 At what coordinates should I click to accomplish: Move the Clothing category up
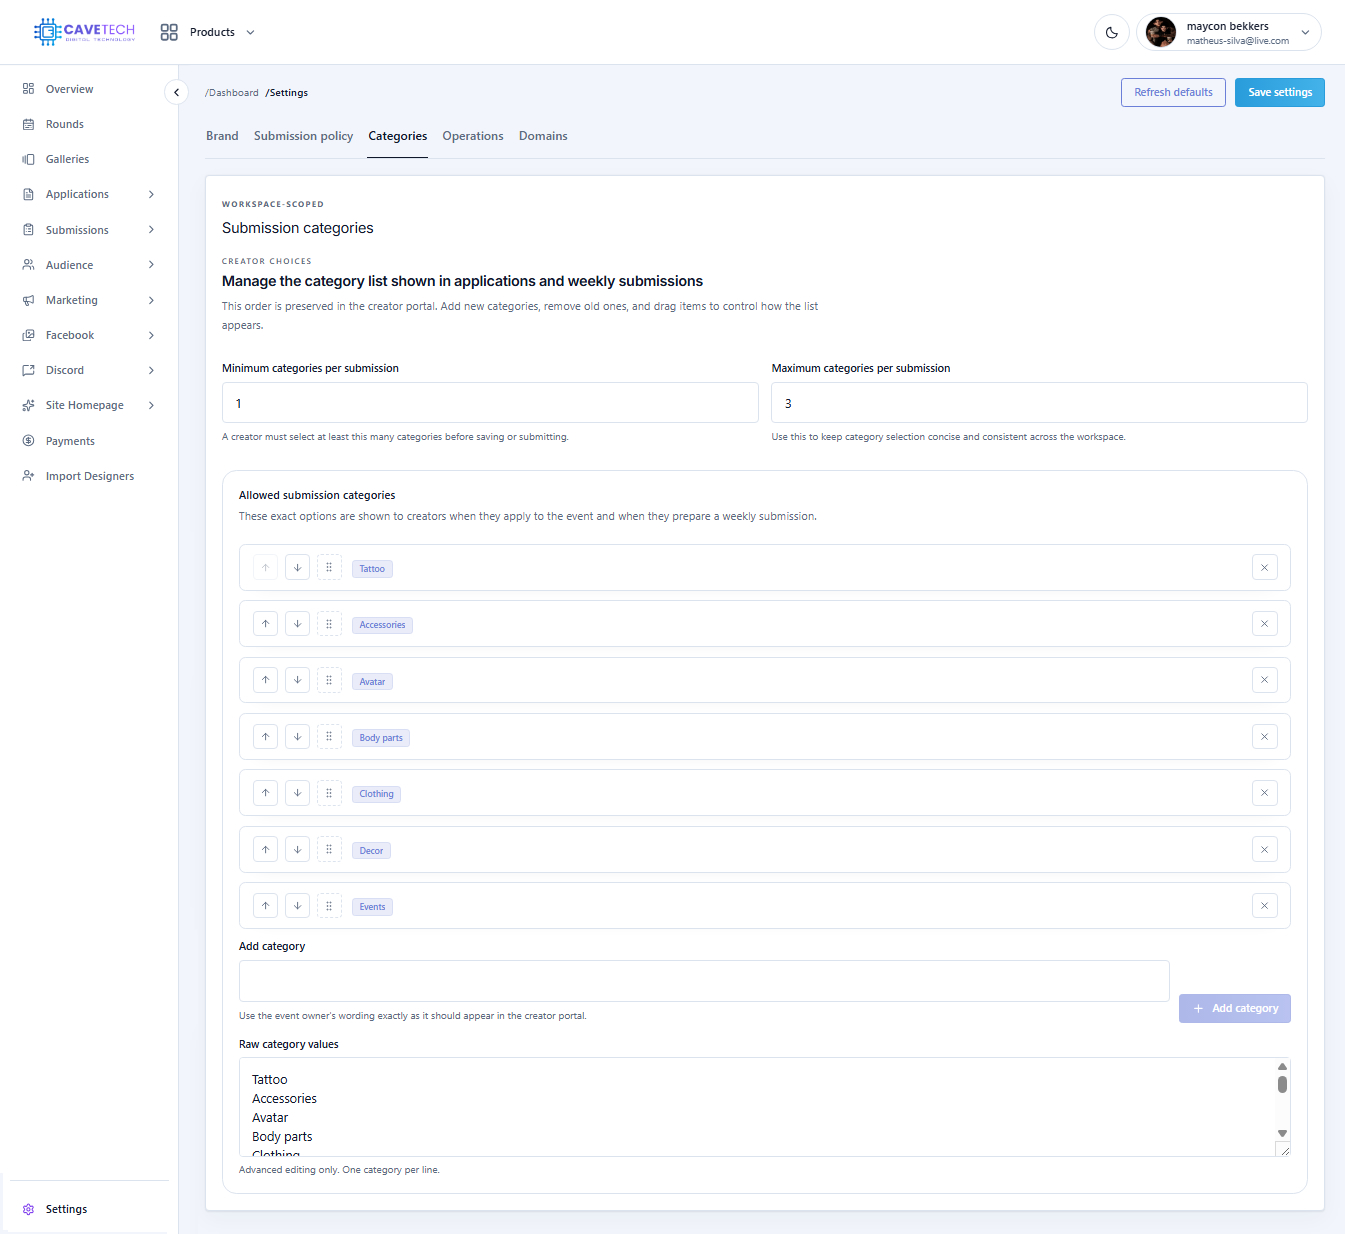[265, 793]
